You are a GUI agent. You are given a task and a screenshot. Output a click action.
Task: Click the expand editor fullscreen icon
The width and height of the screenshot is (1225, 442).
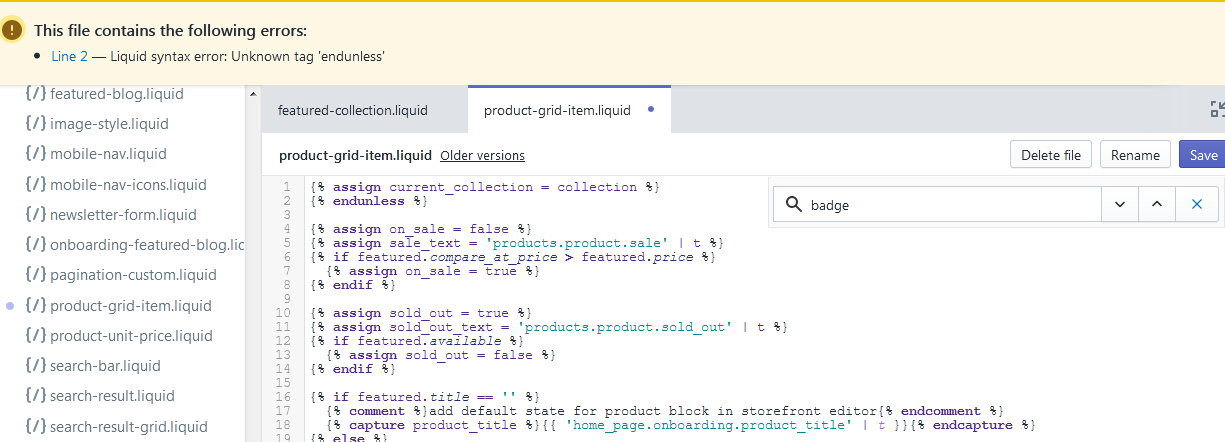1217,110
